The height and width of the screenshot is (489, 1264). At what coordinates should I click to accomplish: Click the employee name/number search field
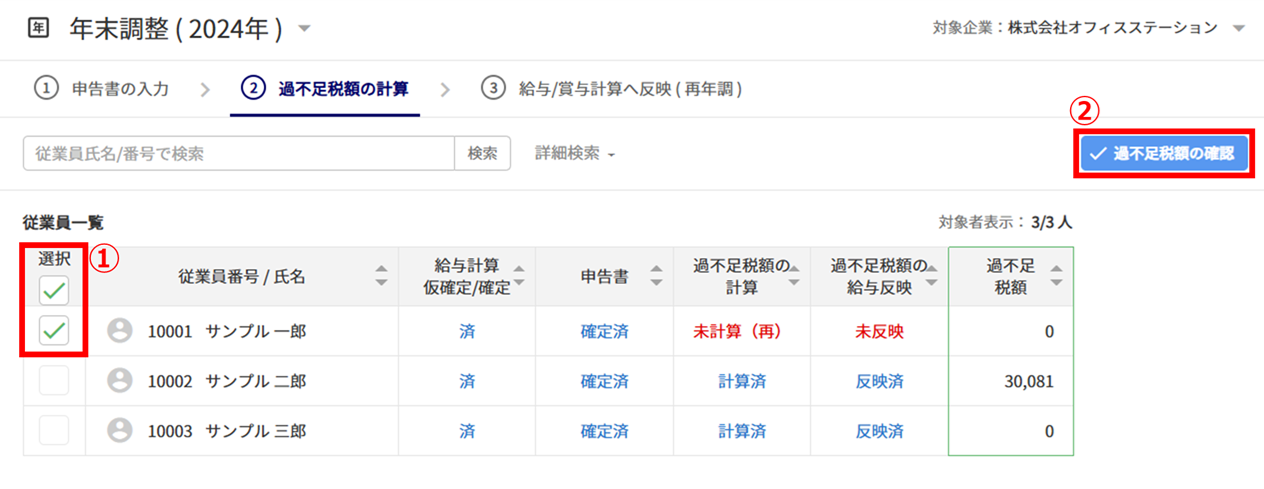point(238,153)
